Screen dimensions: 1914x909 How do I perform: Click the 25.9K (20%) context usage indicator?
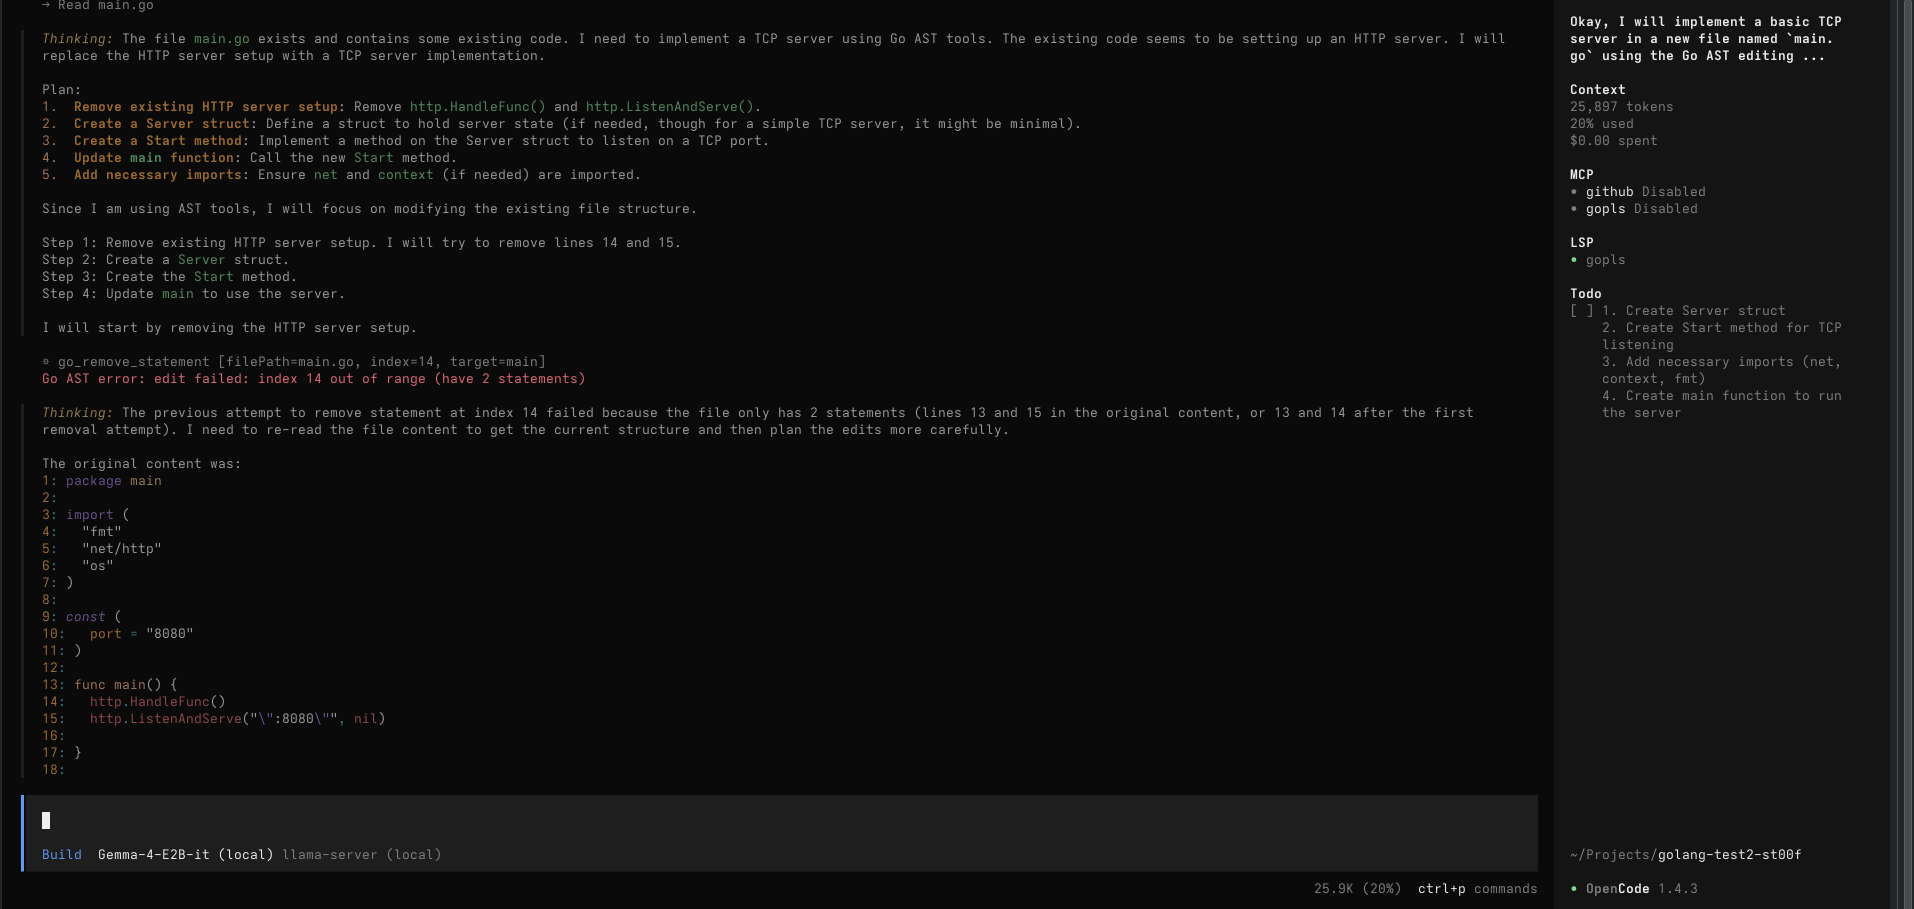click(1357, 889)
